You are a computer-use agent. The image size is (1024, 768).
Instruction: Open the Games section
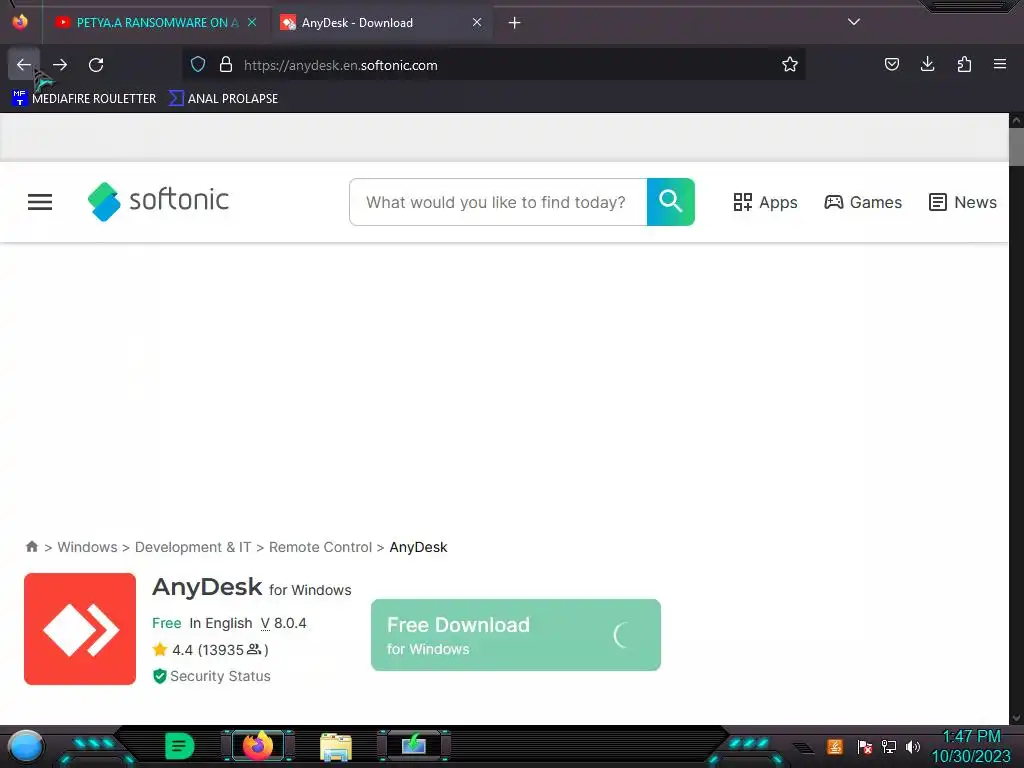[863, 202]
